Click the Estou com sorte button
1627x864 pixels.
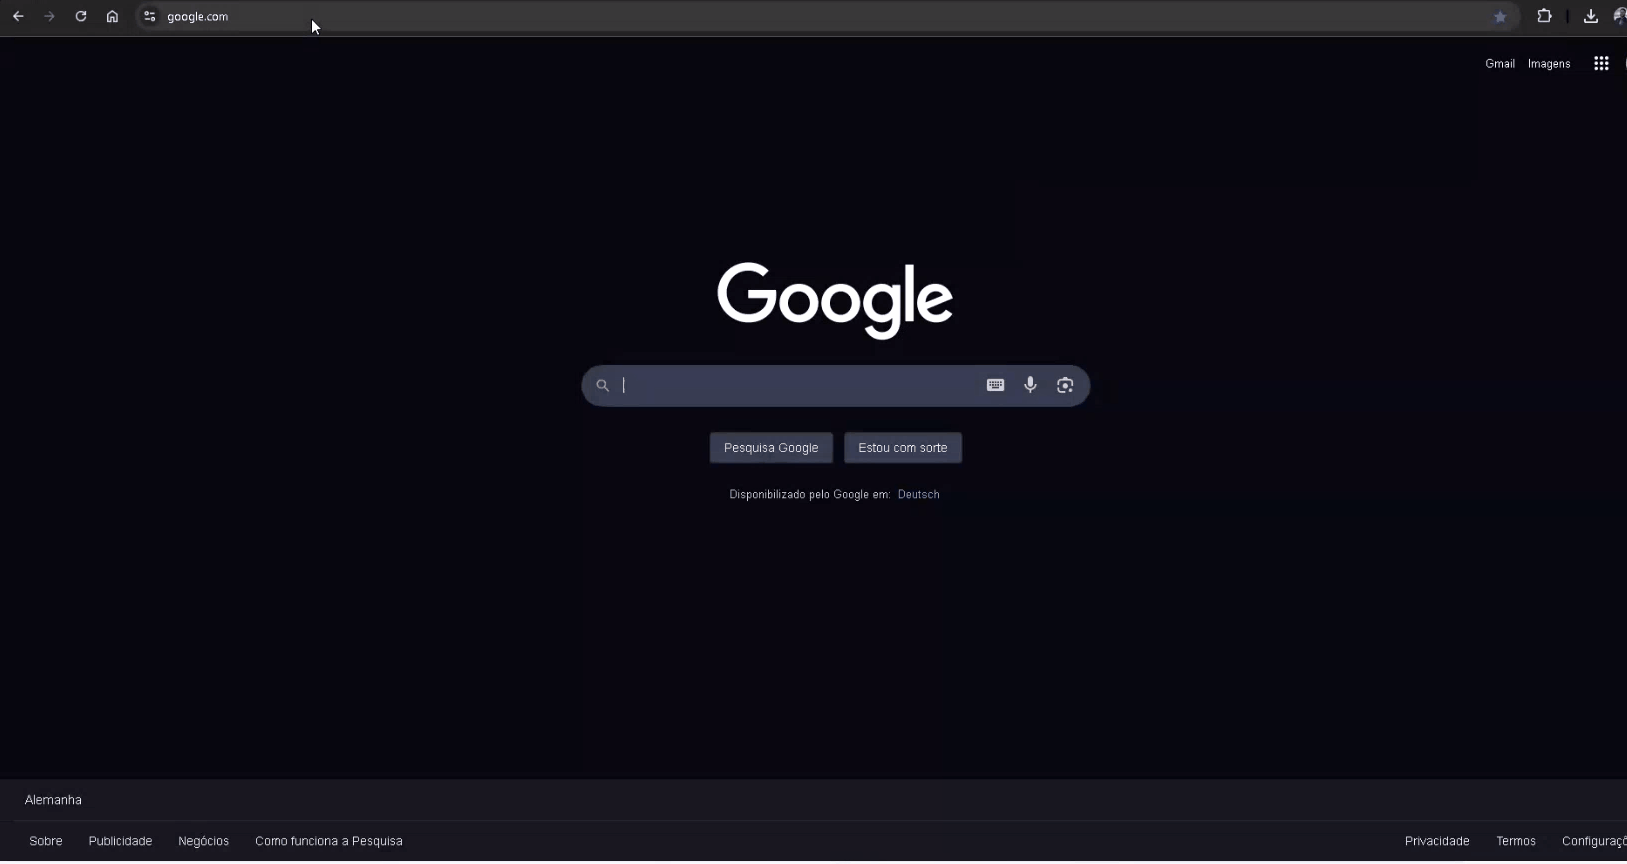(903, 448)
